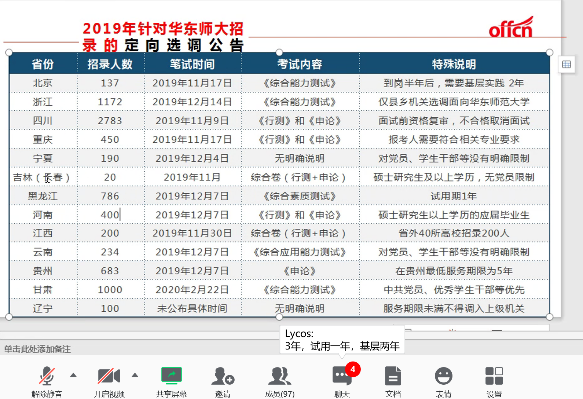Screen dimensions: 583x399
Task: Click the 河南 province cell
Action: pyautogui.click(x=43, y=215)
